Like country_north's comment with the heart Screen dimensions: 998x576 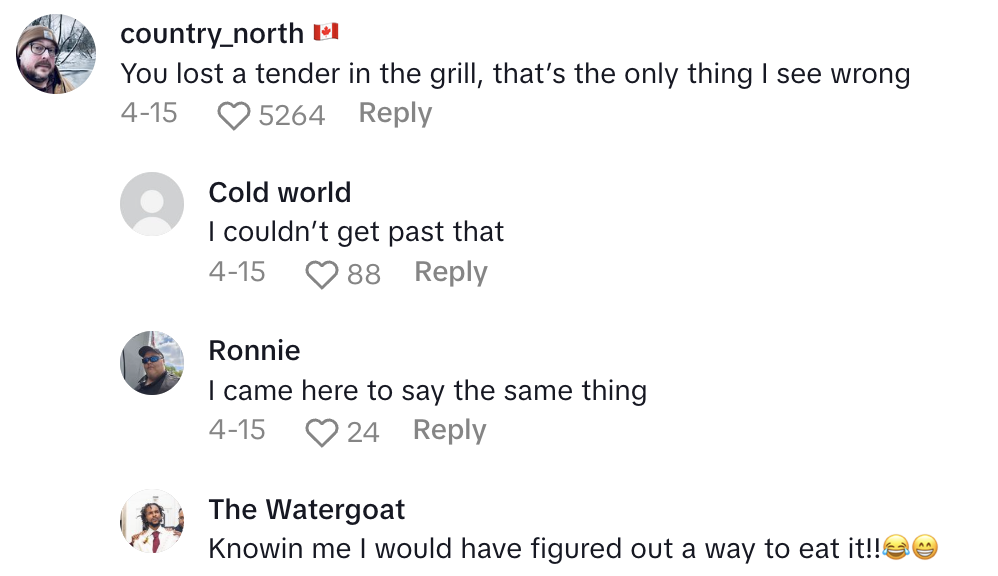pyautogui.click(x=234, y=116)
